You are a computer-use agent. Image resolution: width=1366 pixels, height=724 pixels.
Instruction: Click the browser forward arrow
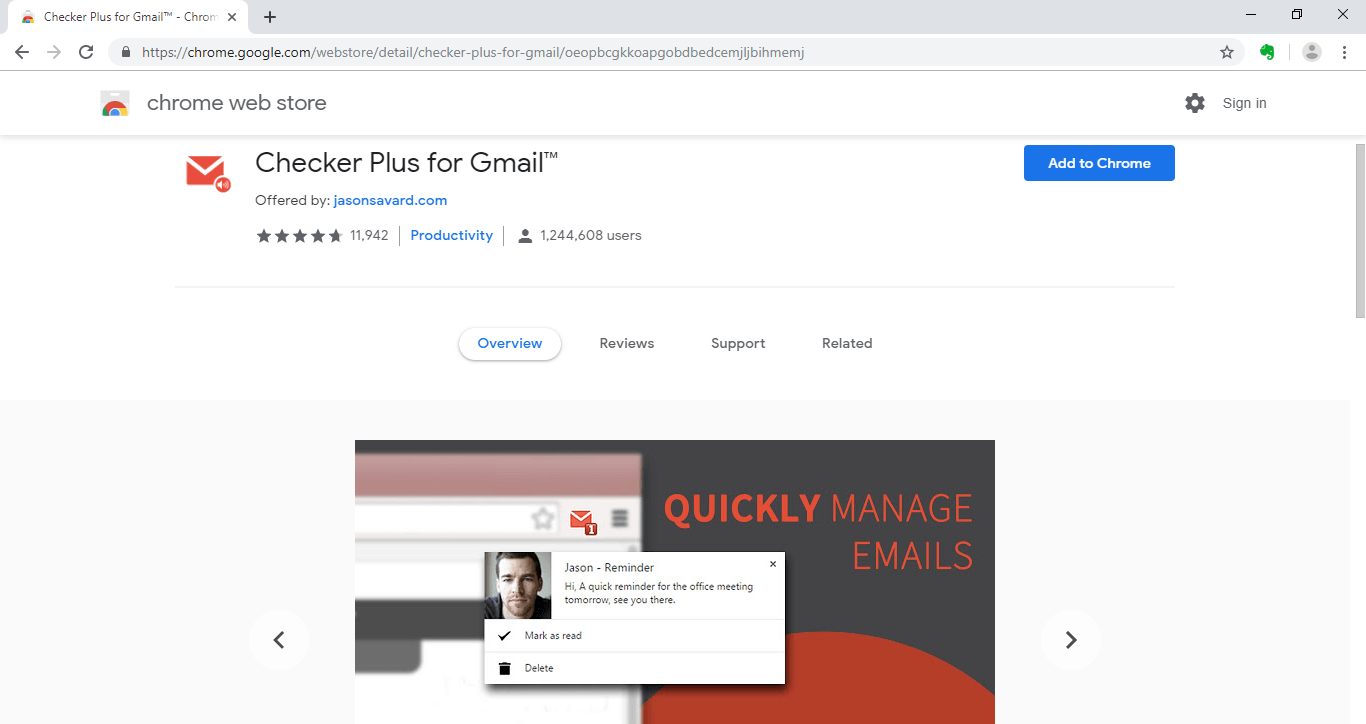[x=54, y=52]
